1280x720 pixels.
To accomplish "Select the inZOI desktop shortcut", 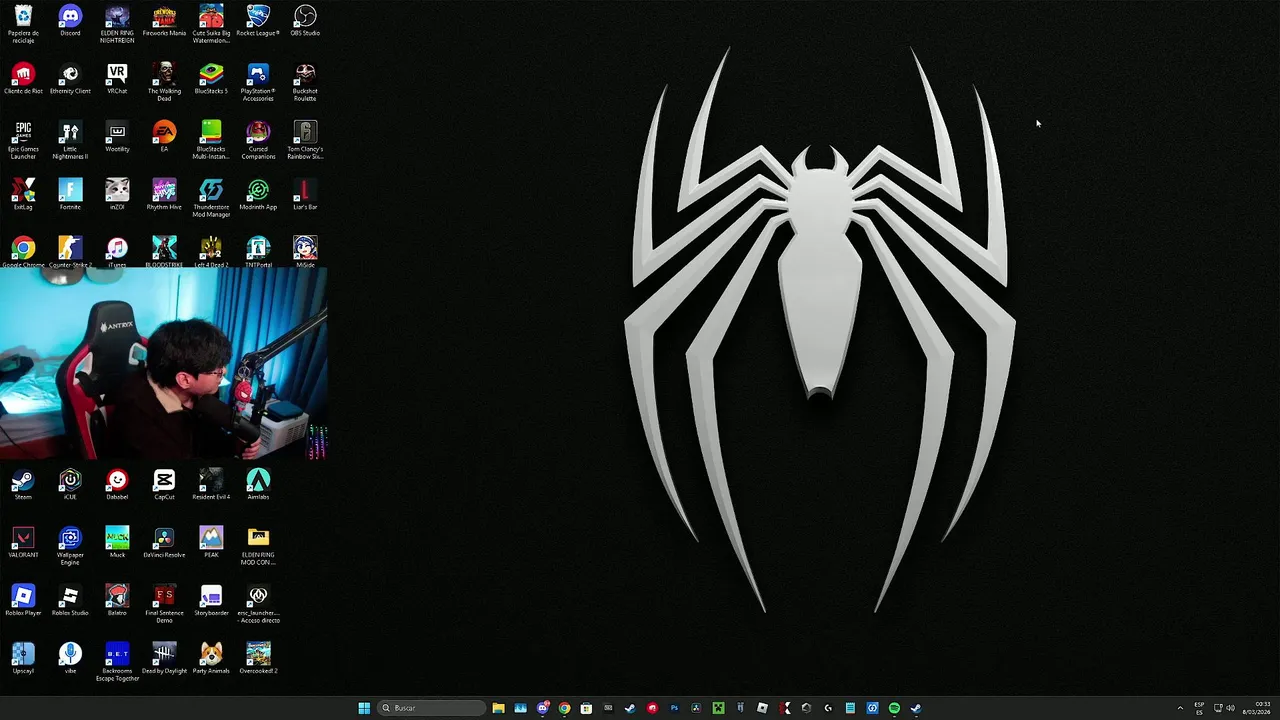I will click(x=117, y=195).
